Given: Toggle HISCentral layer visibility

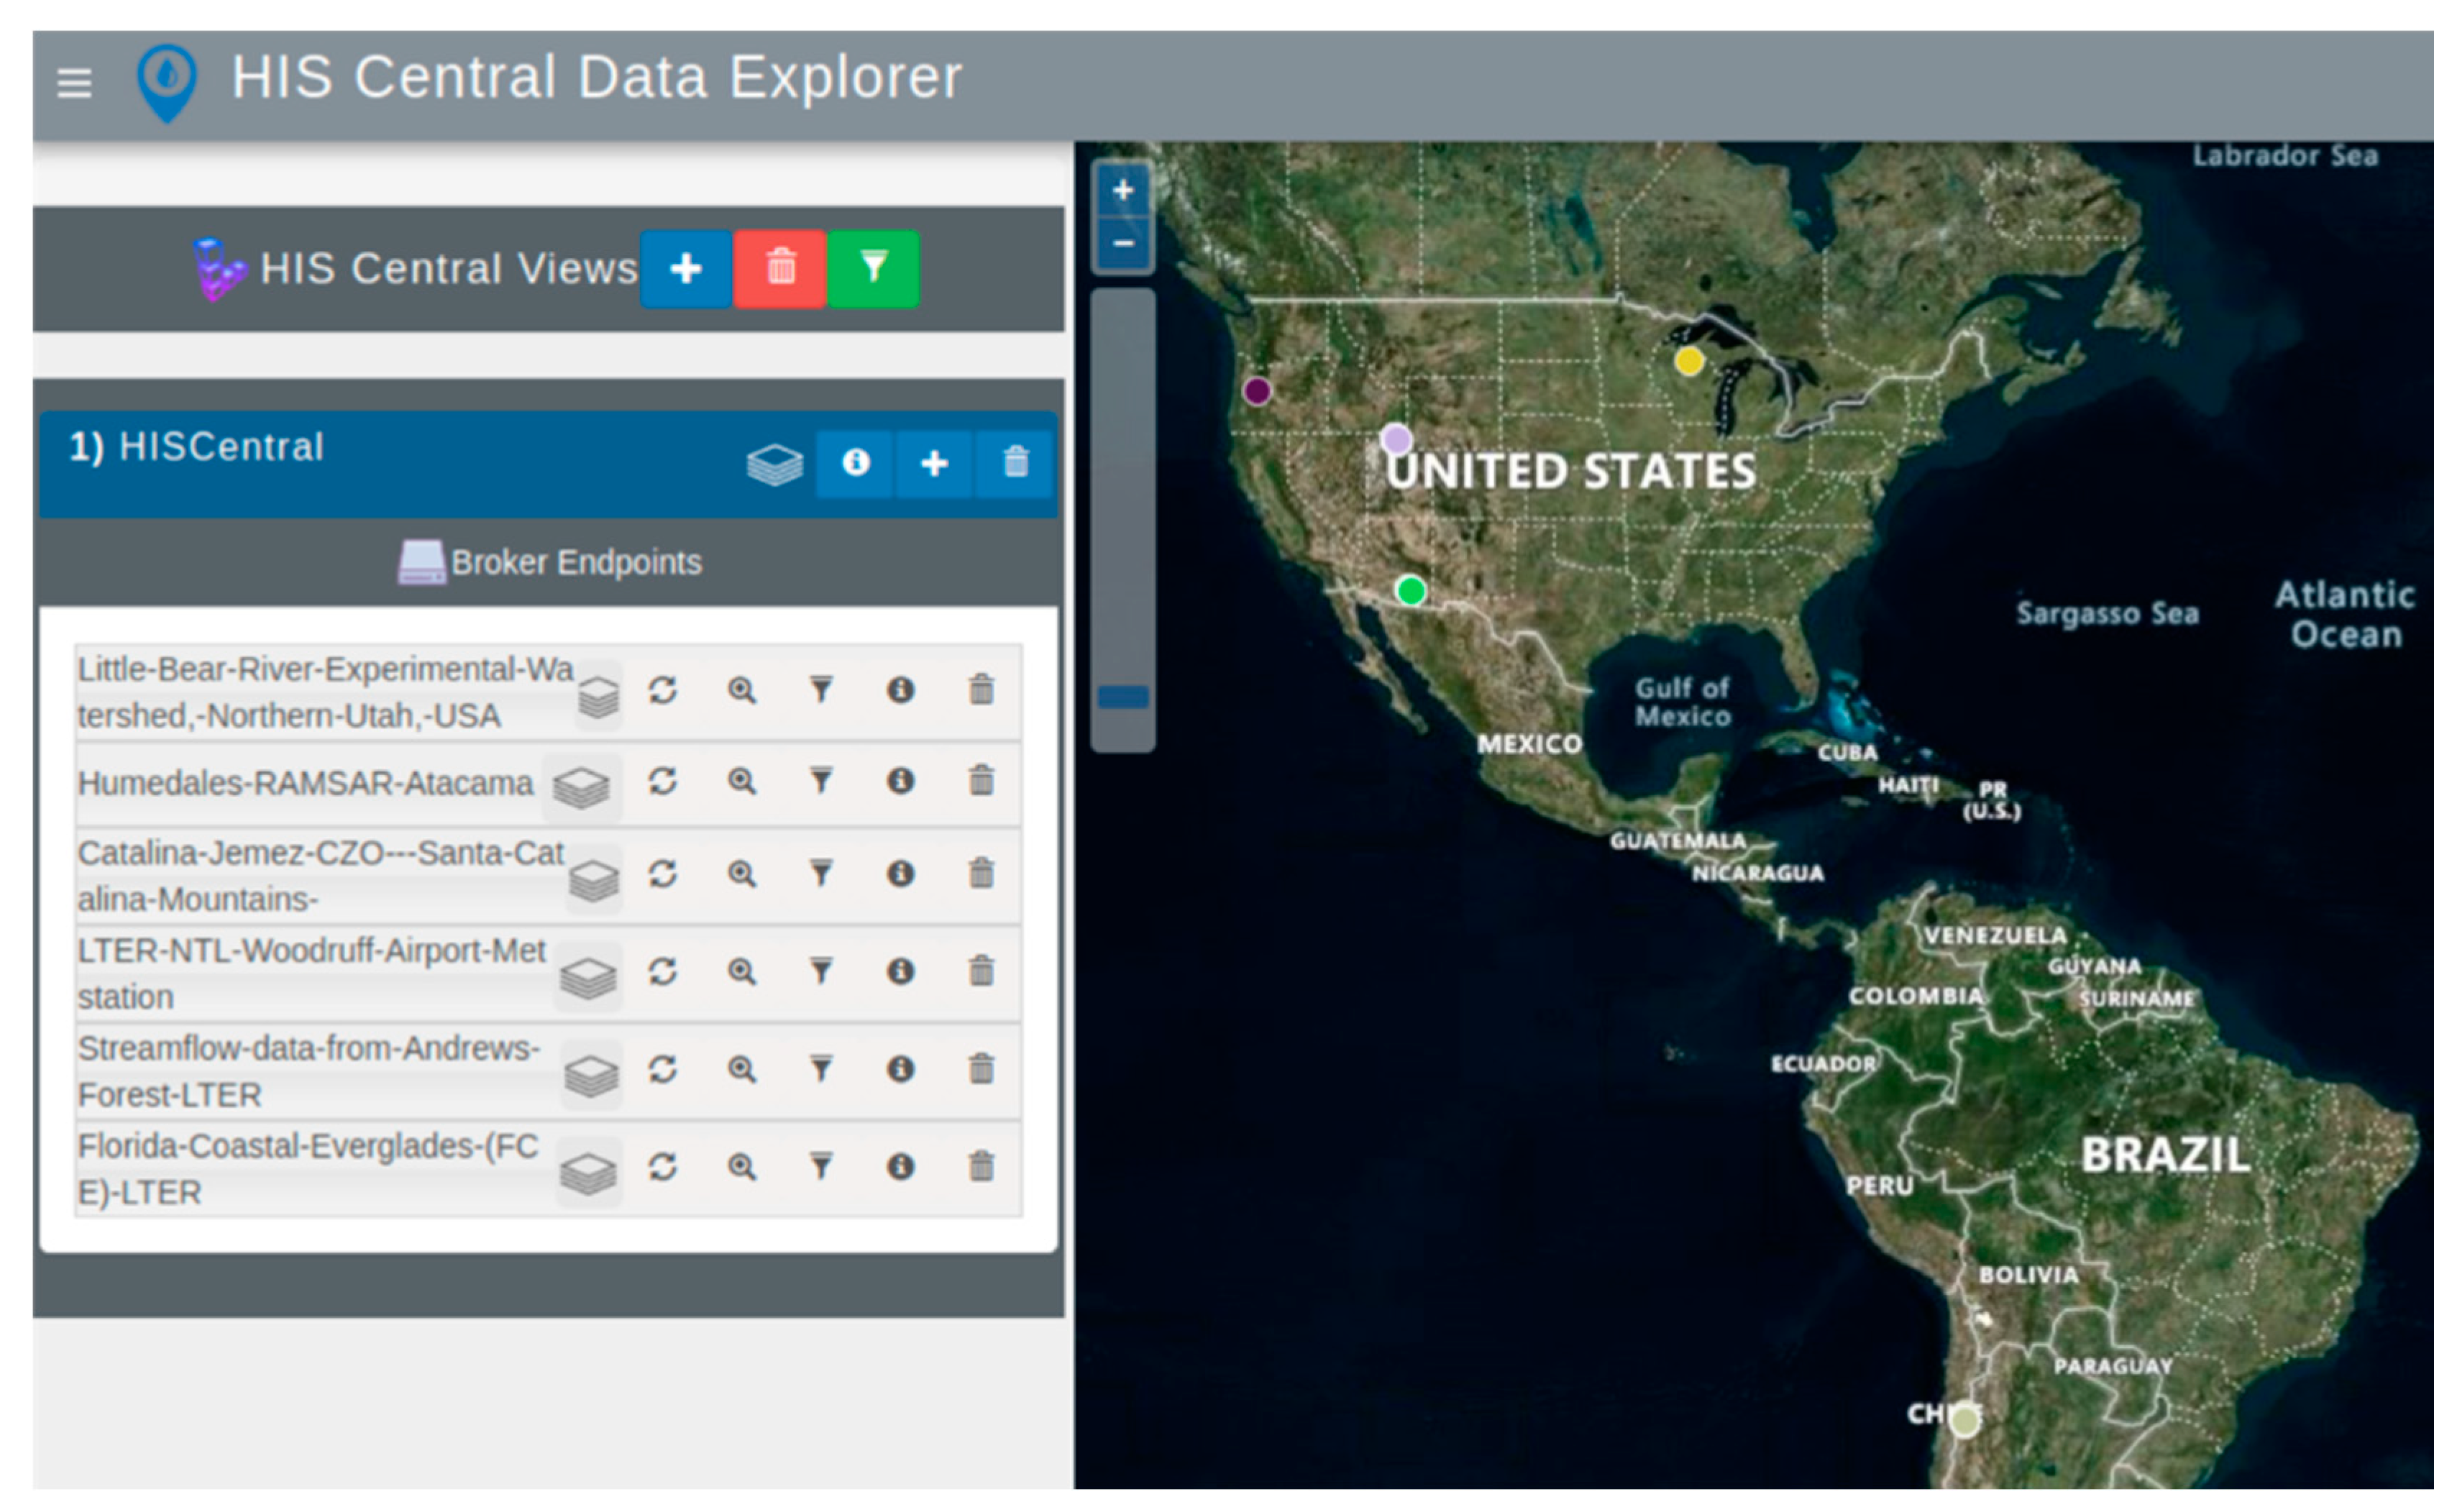Looking at the screenshot, I should 774,465.
